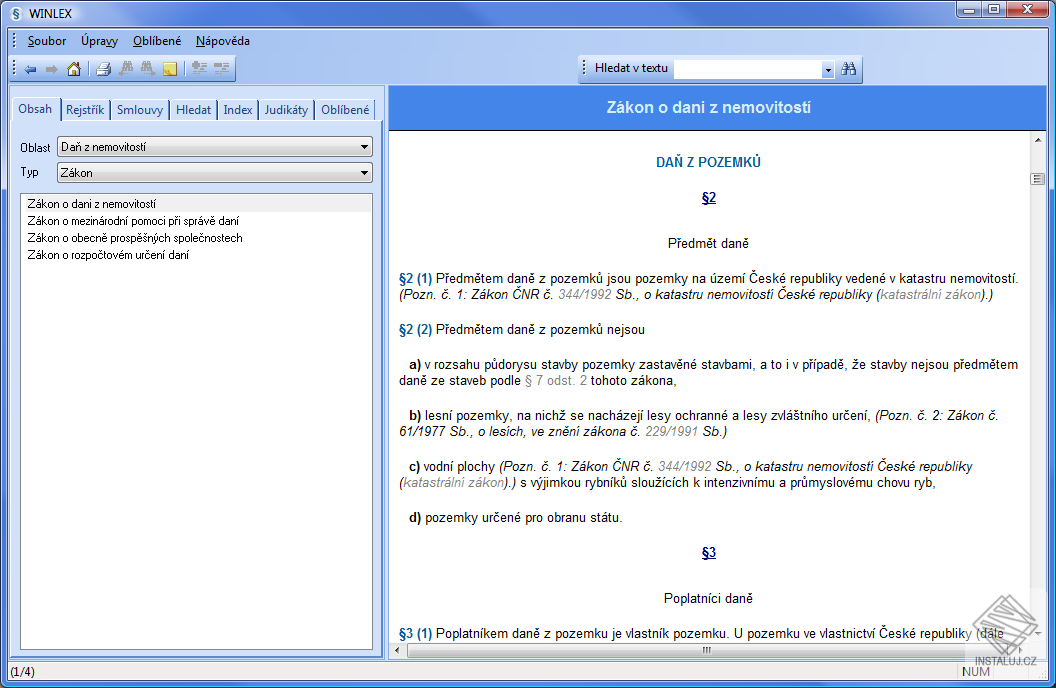
Task: Add a yellow sticky note
Action: coord(170,69)
